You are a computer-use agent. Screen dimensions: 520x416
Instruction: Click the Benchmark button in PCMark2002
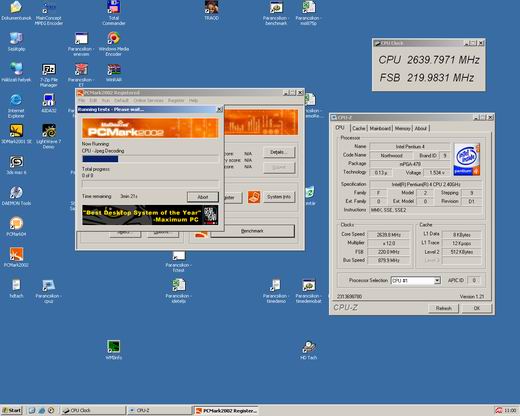click(252, 231)
